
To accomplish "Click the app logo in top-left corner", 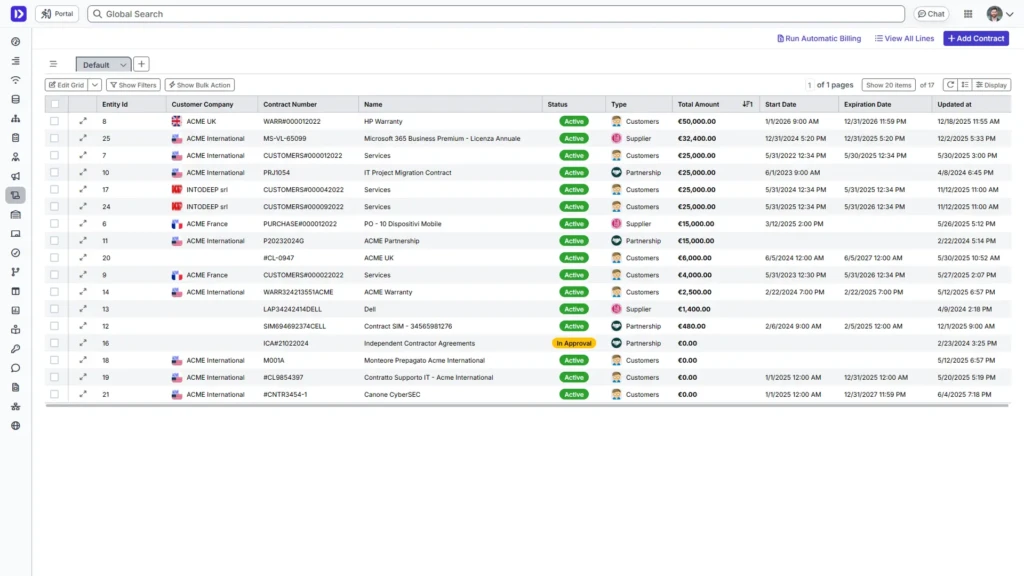I will (18, 14).
